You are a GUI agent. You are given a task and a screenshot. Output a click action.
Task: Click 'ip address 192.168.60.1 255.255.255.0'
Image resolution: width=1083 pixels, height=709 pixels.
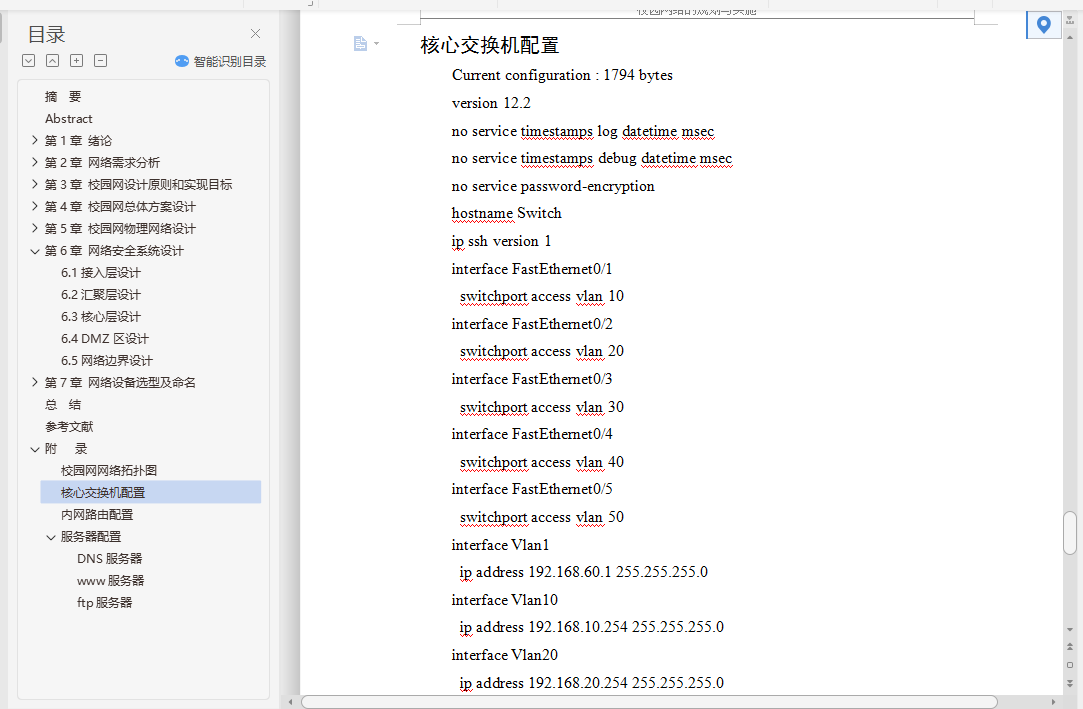tap(584, 572)
